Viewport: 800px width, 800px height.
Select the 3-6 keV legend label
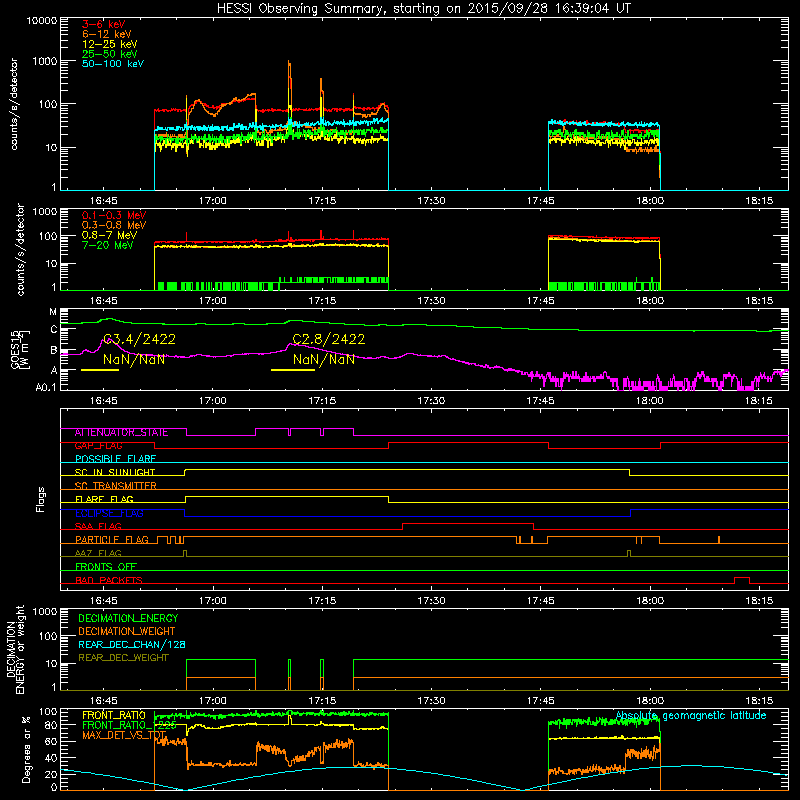tap(104, 24)
